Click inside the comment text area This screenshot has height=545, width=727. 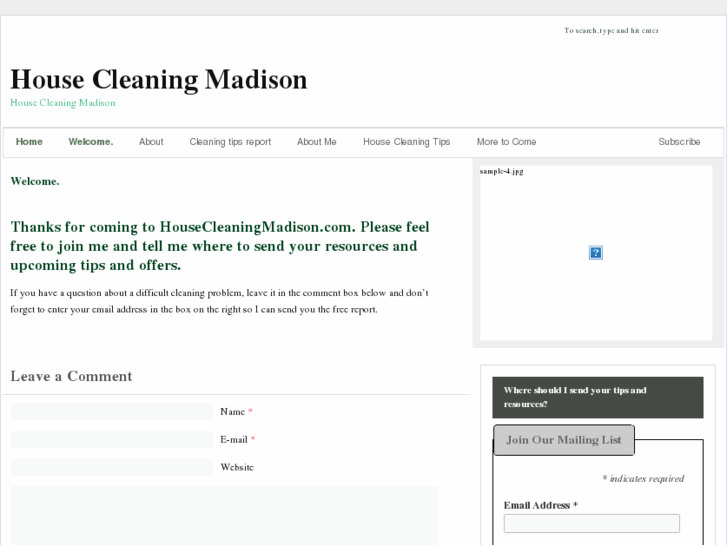pyautogui.click(x=224, y=516)
